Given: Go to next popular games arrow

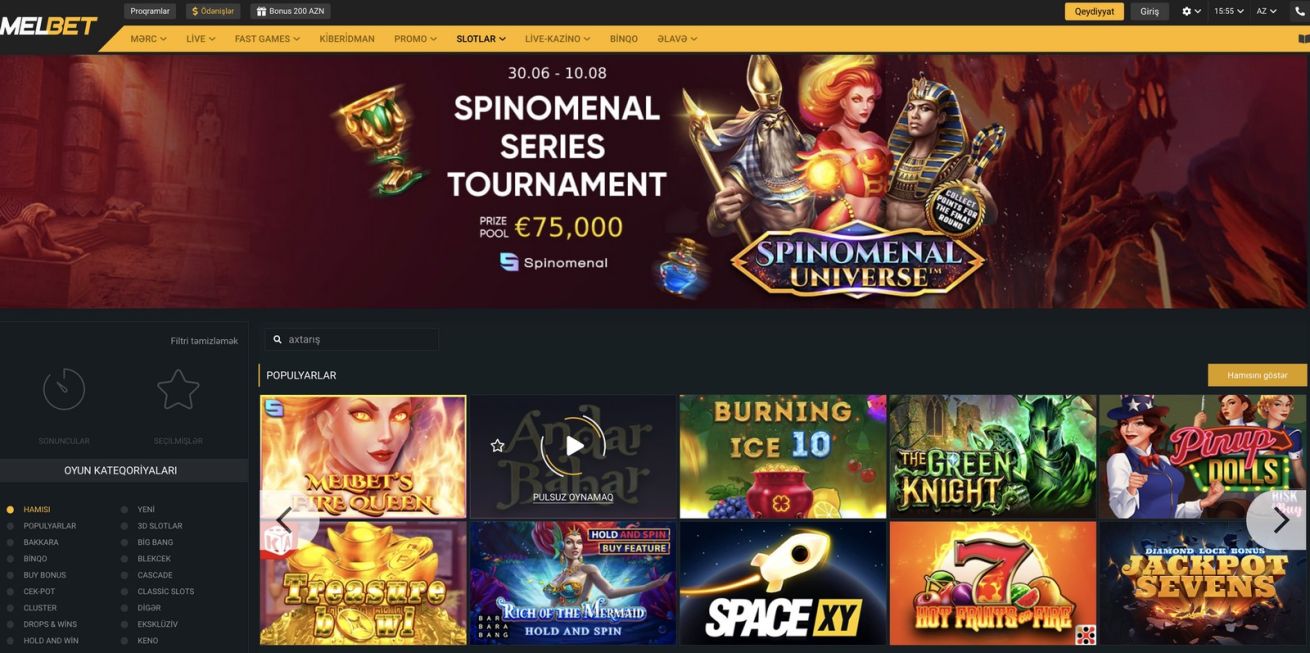Looking at the screenshot, I should point(1280,520).
